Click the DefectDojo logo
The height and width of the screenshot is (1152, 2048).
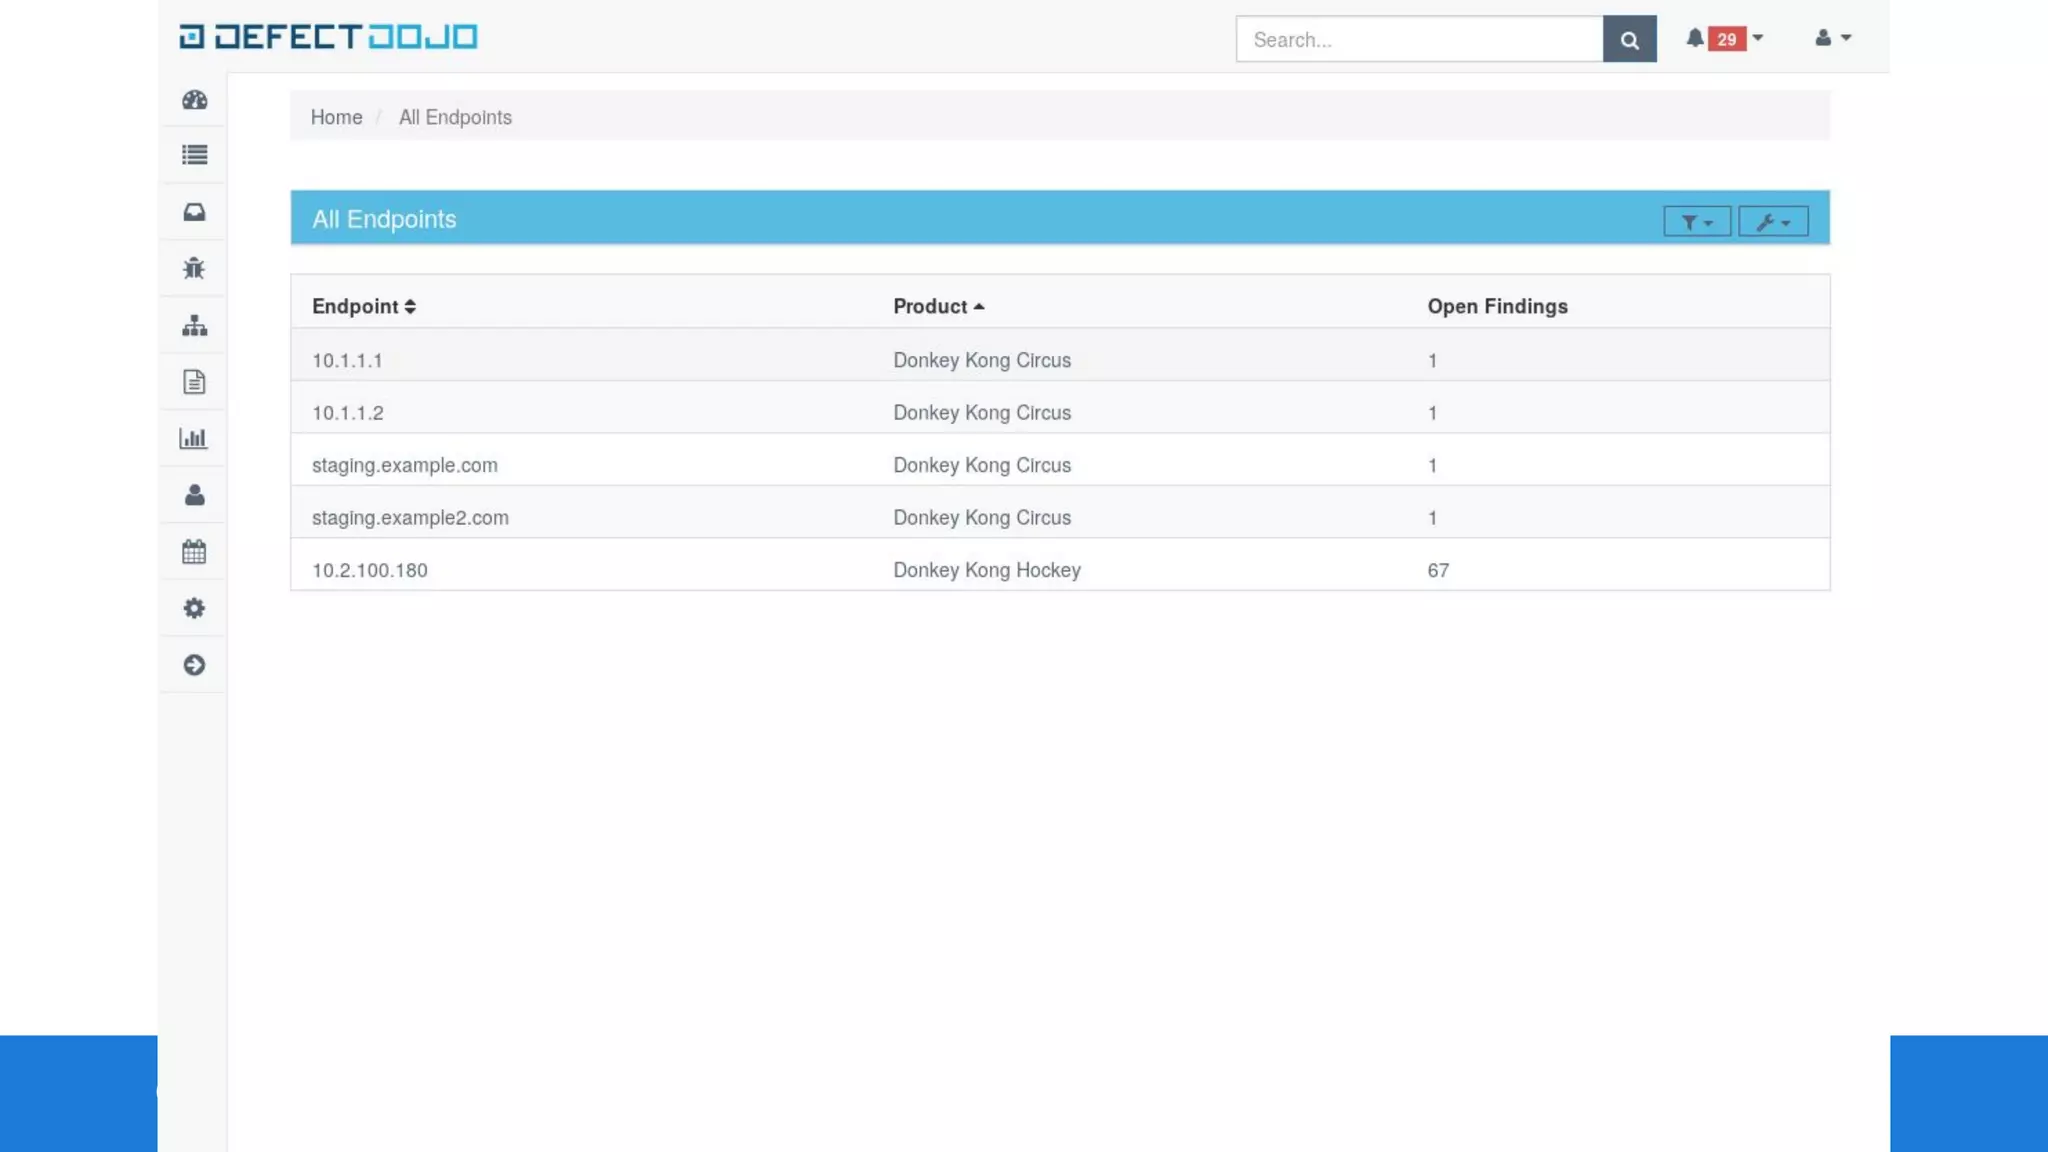click(x=328, y=37)
